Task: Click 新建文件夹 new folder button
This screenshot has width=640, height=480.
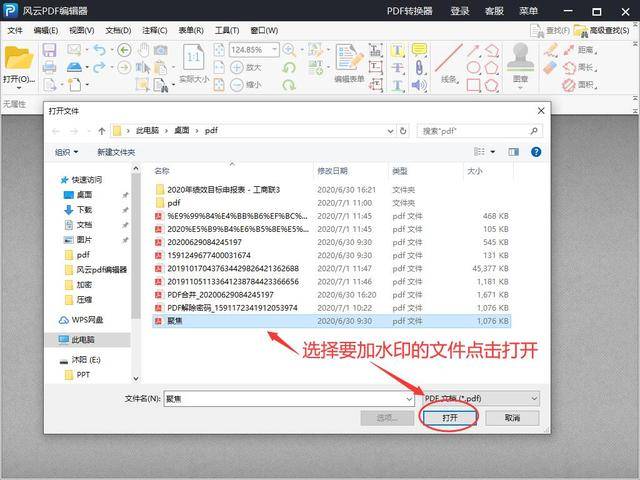Action: click(x=116, y=152)
